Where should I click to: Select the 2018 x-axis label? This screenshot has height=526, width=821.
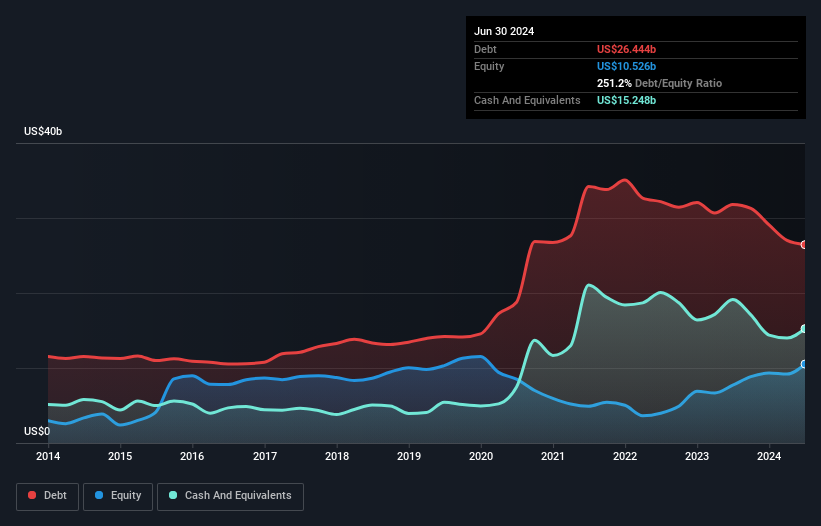337,456
